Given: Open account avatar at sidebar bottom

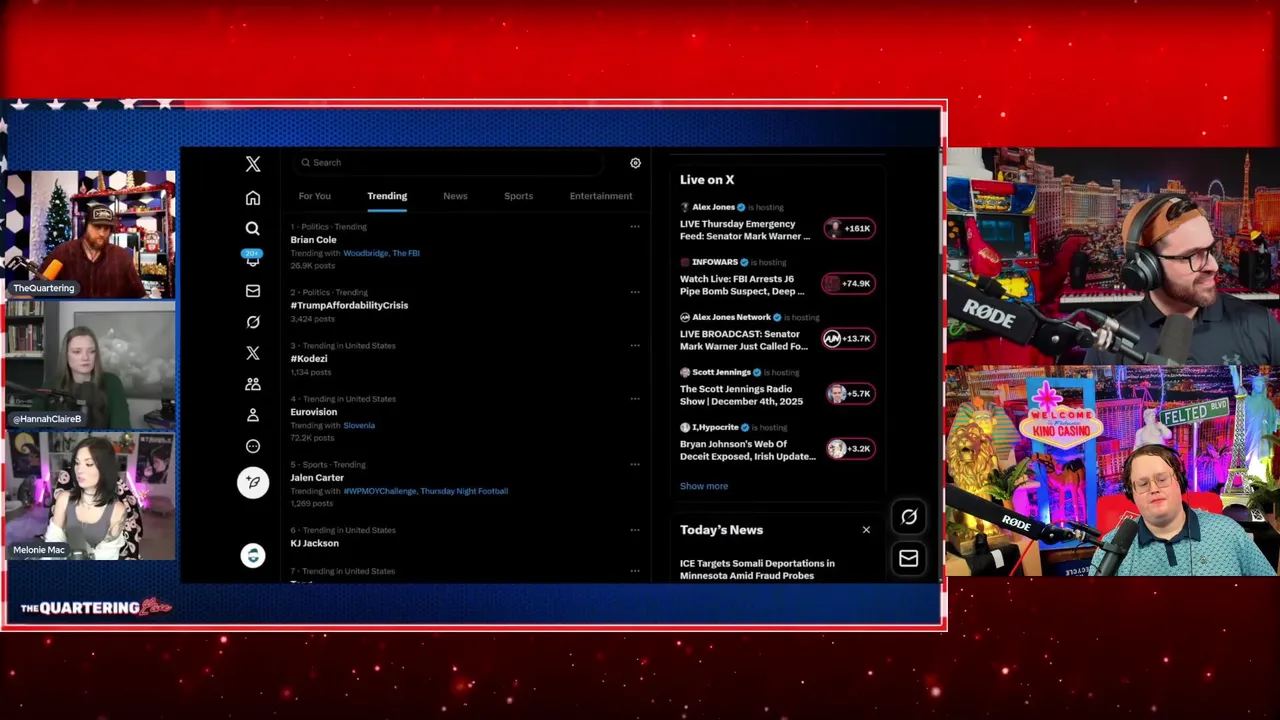Looking at the screenshot, I should pyautogui.click(x=253, y=556).
